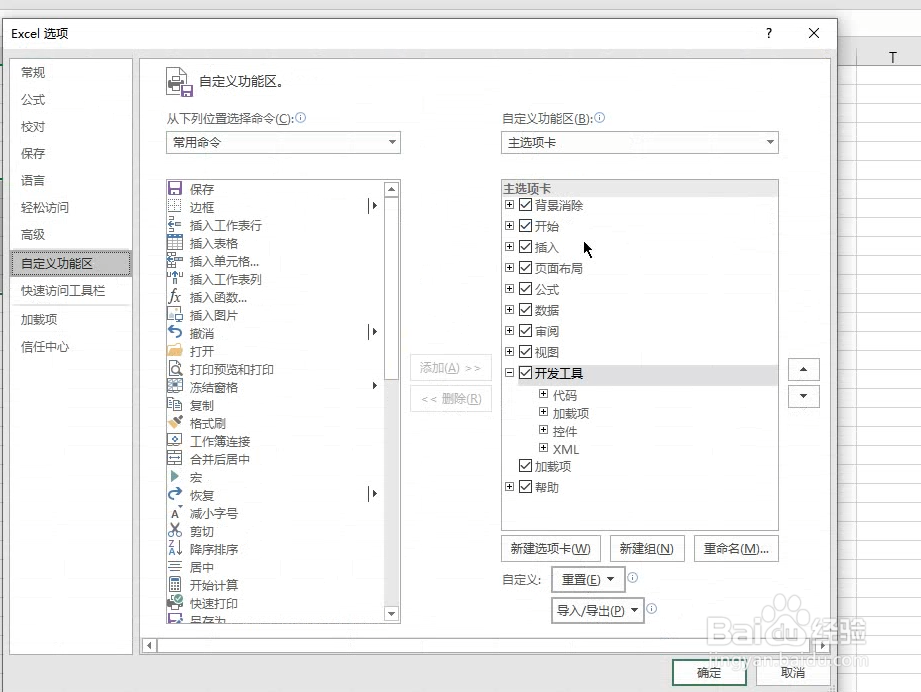This screenshot has height=692, width=921.
Task: Click the Open (打开) folder icon
Action: (x=175, y=351)
